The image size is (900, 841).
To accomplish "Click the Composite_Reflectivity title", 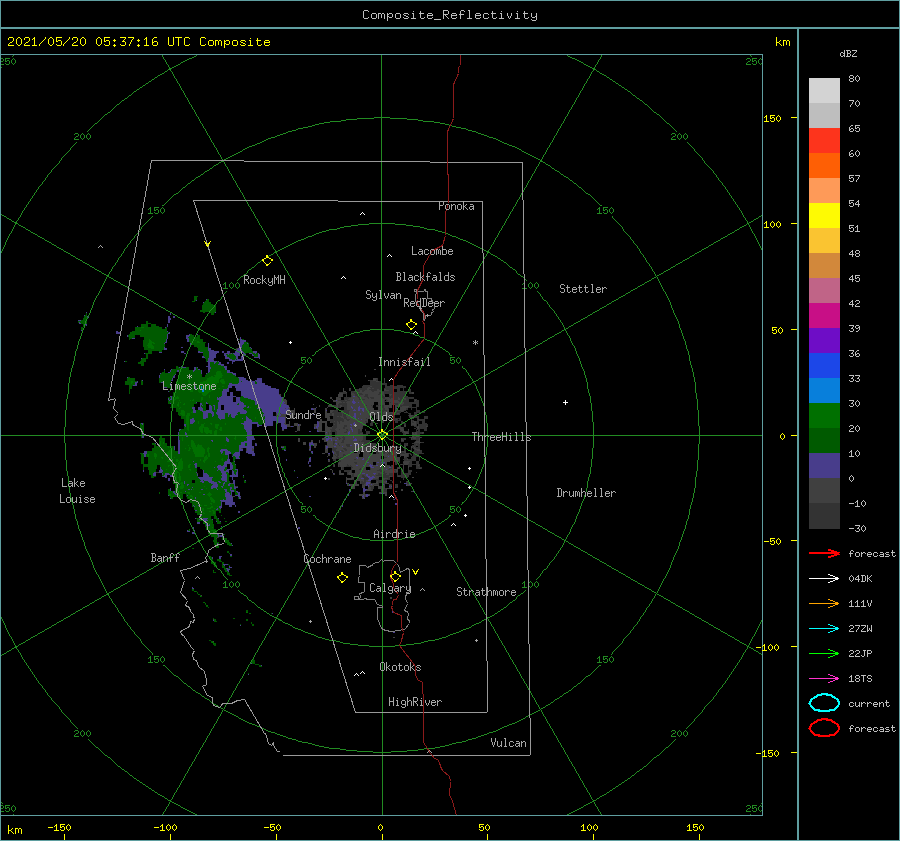I will 450,15.
